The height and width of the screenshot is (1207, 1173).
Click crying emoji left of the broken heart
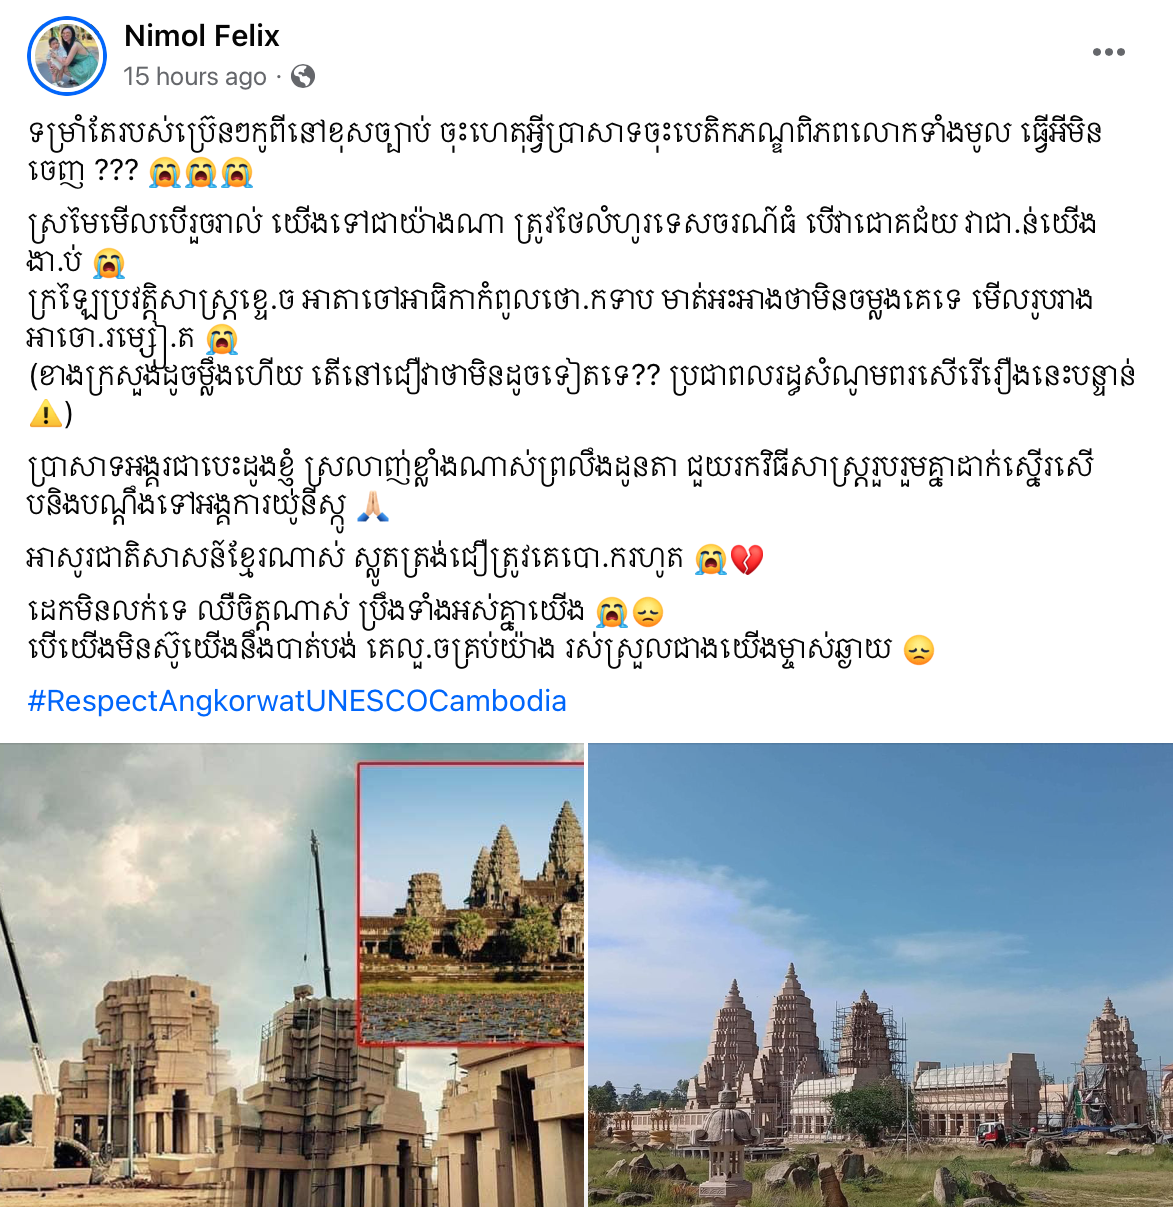tap(711, 559)
